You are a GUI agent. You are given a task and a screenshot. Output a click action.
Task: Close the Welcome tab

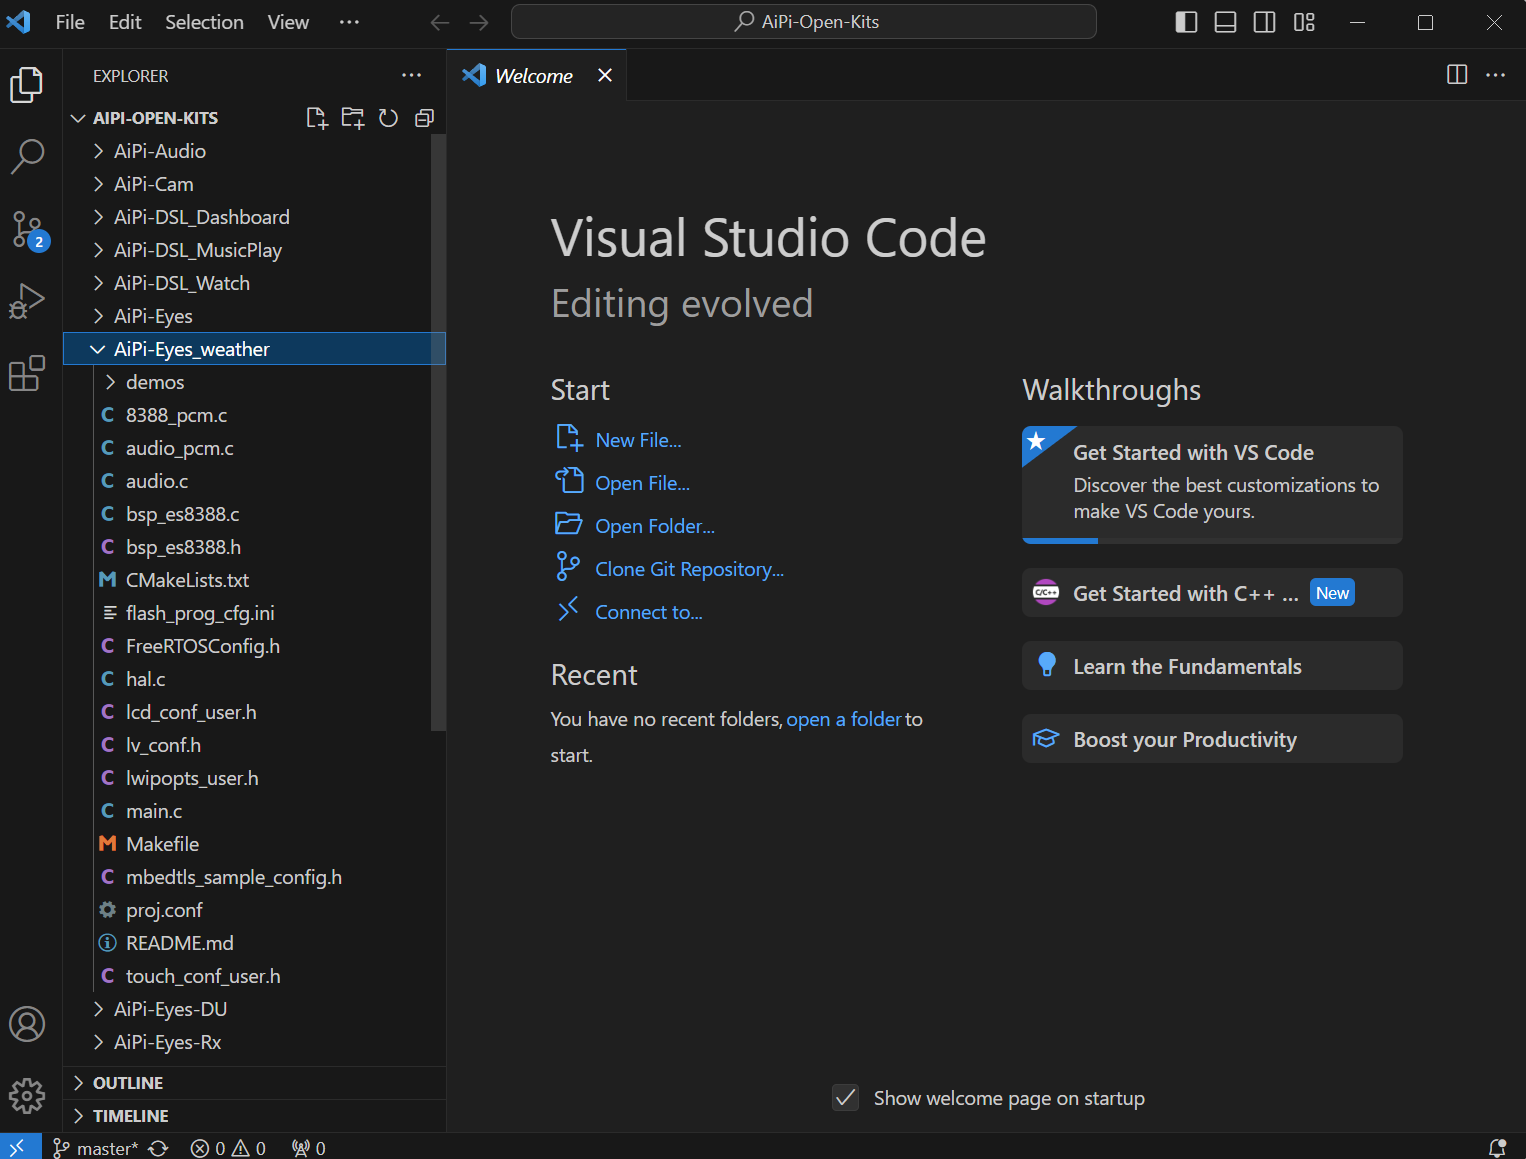(605, 75)
